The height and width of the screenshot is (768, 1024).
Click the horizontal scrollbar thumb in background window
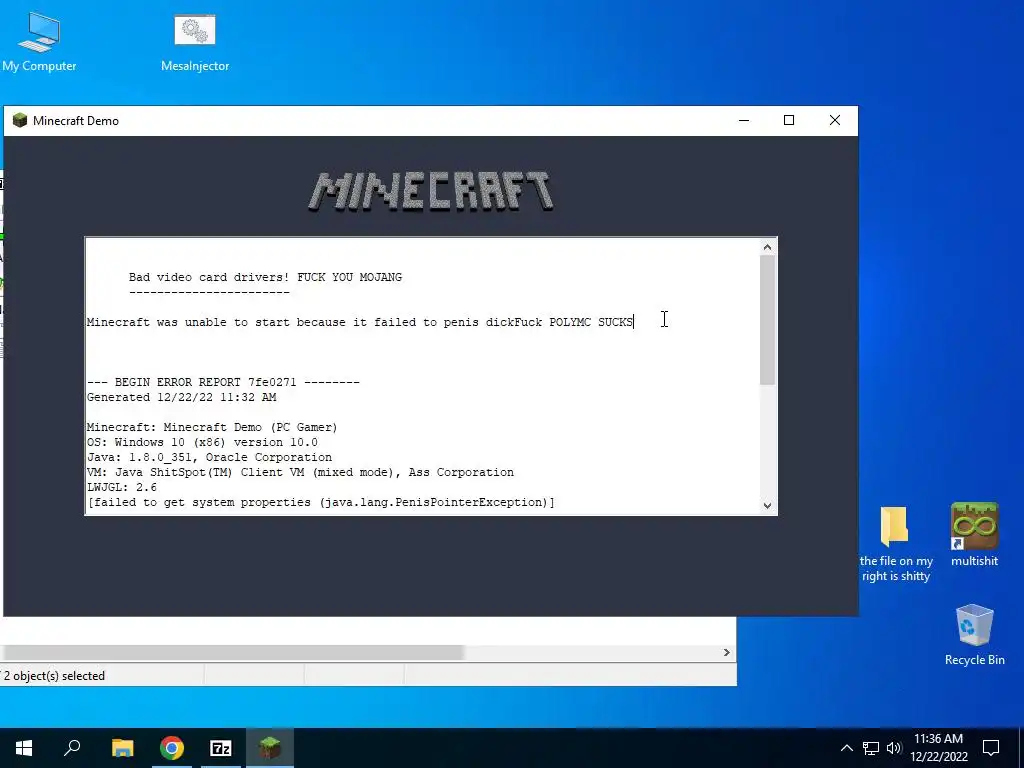pyautogui.click(x=232, y=652)
